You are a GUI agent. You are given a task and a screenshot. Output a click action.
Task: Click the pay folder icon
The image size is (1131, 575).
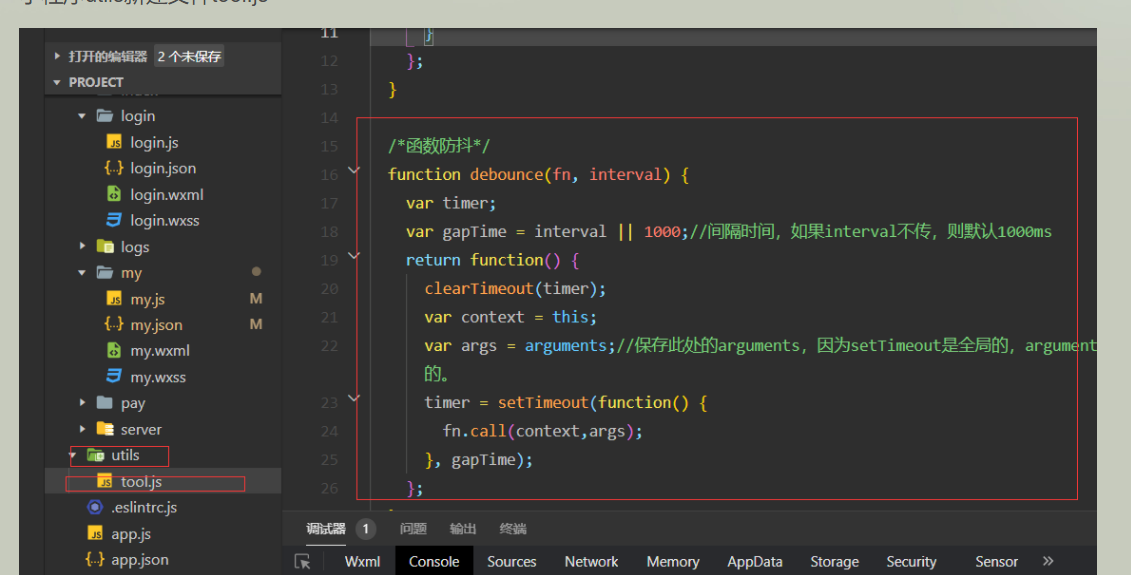pos(105,403)
